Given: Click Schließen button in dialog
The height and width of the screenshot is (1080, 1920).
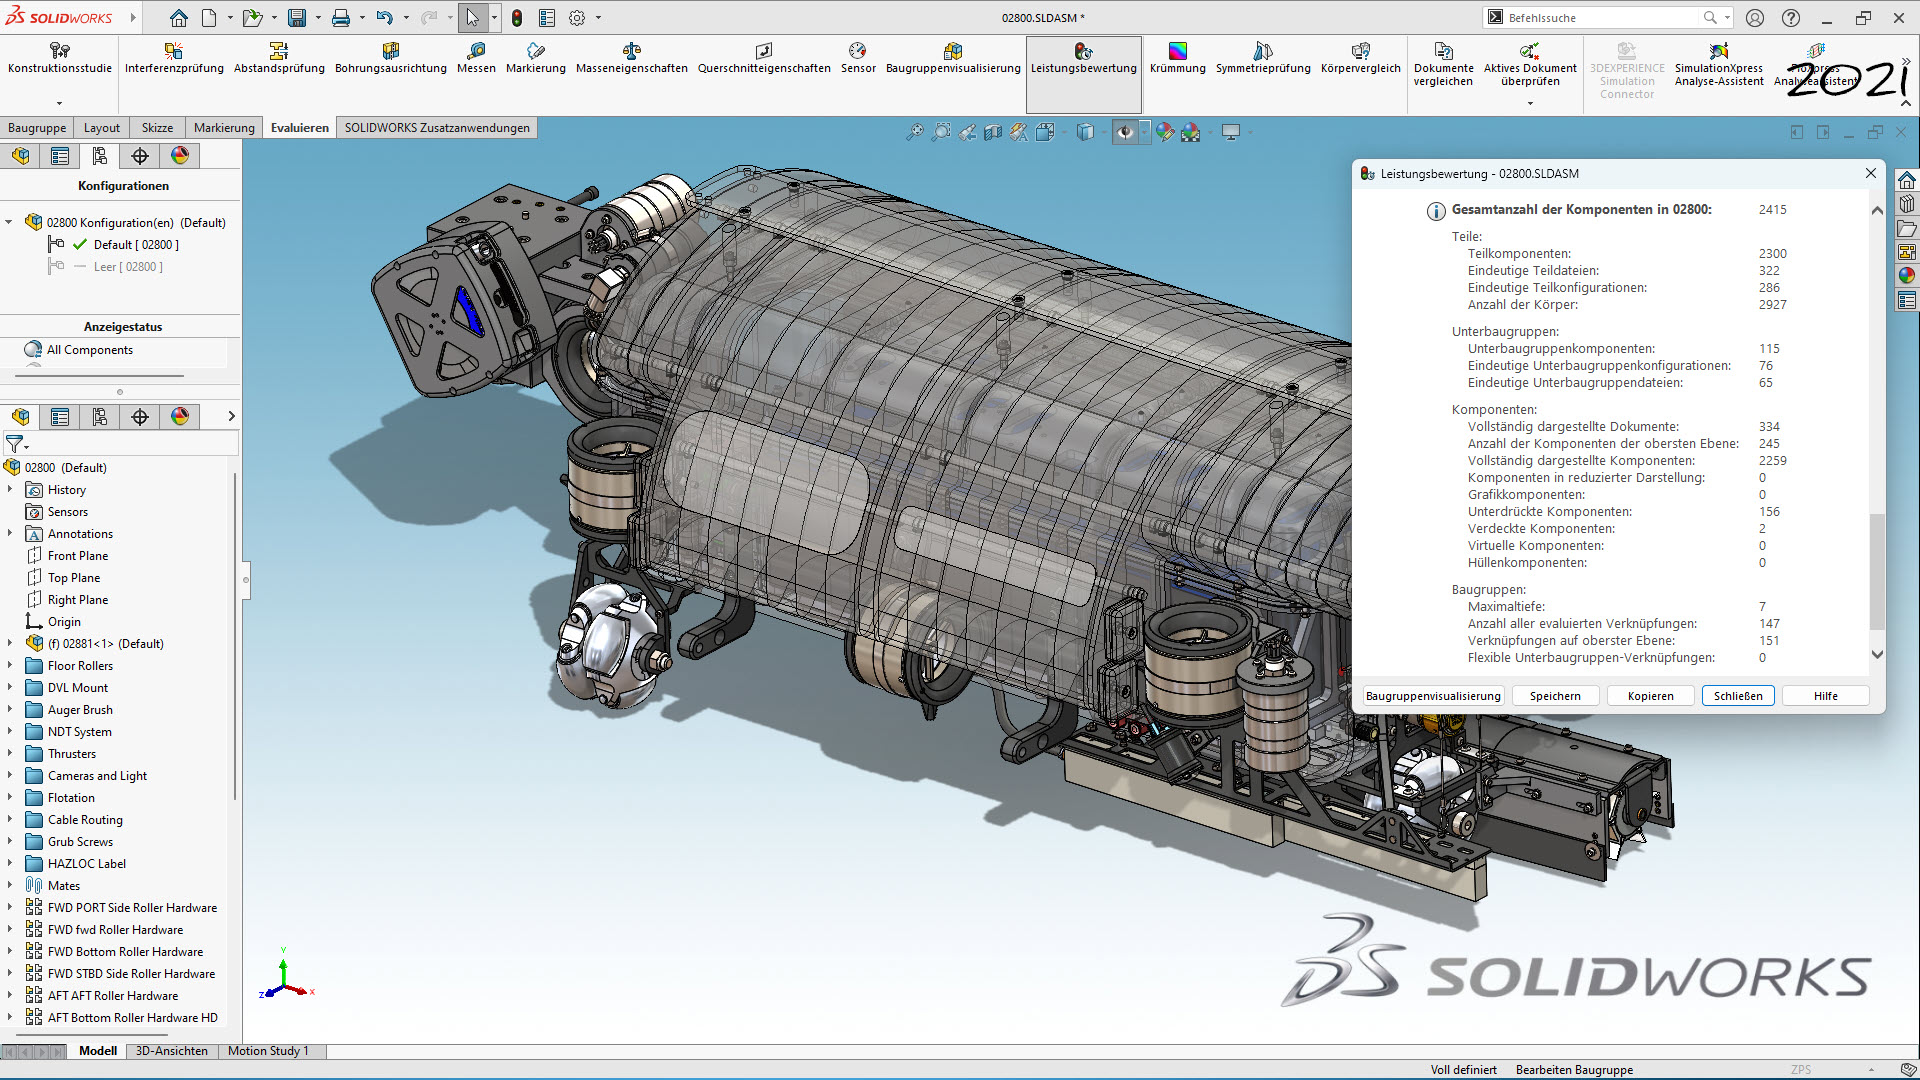Looking at the screenshot, I should click(1738, 696).
